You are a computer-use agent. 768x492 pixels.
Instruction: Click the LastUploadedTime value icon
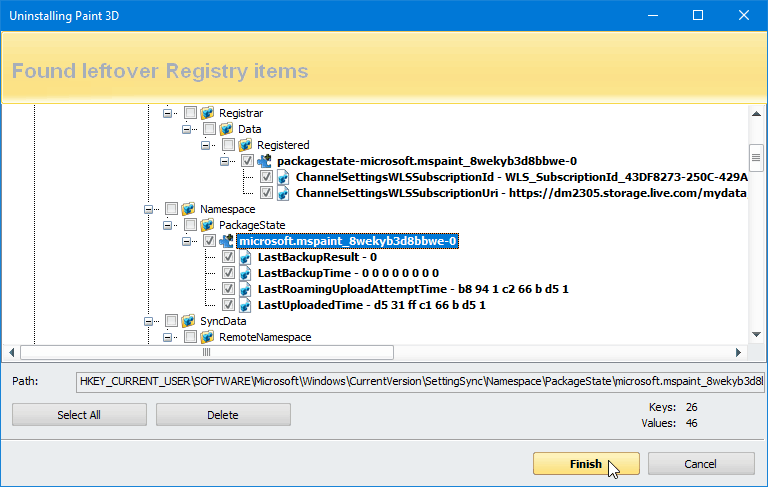click(245, 305)
